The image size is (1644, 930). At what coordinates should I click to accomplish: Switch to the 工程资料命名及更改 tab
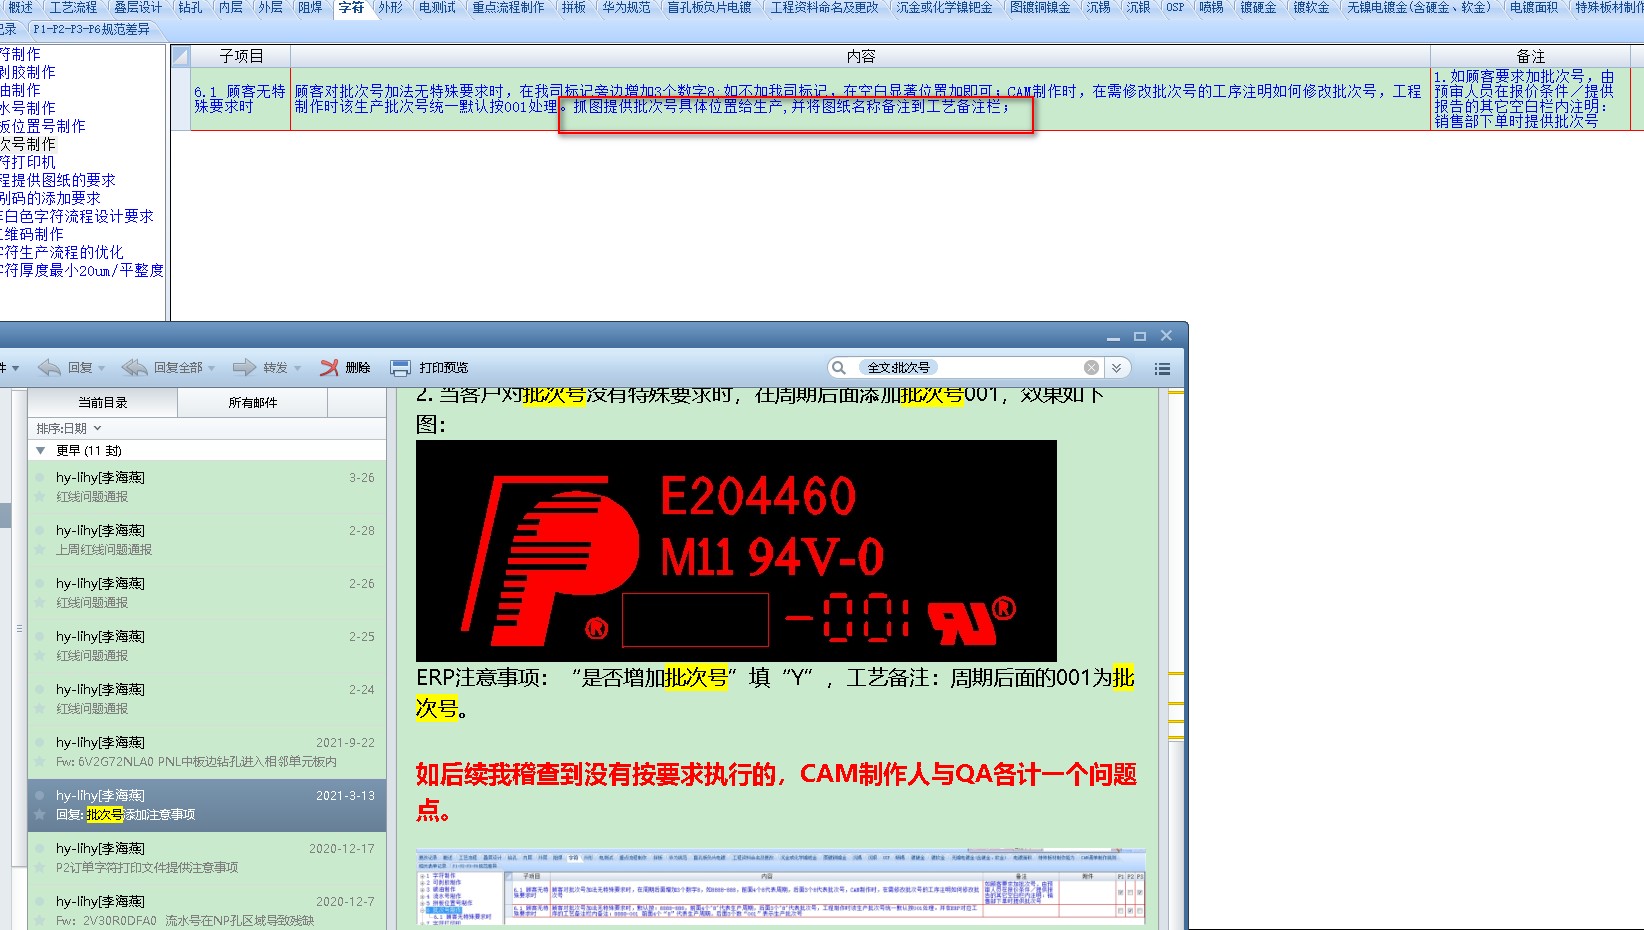point(824,7)
